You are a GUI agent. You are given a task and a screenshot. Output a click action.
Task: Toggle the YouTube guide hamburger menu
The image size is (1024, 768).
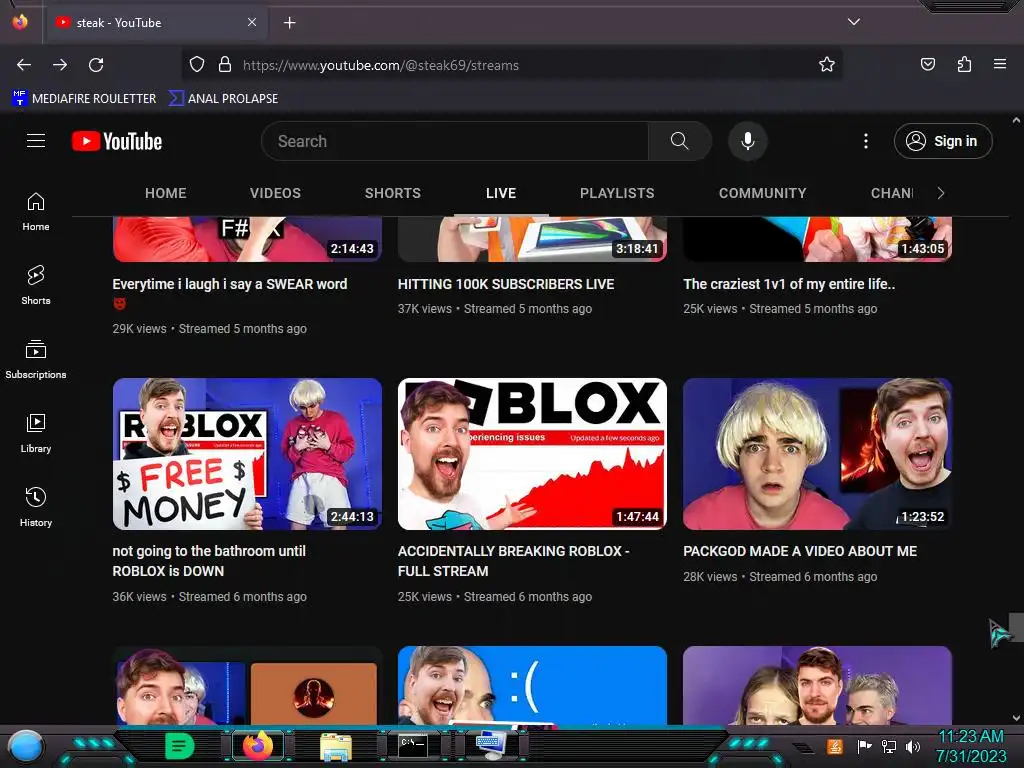coord(36,141)
